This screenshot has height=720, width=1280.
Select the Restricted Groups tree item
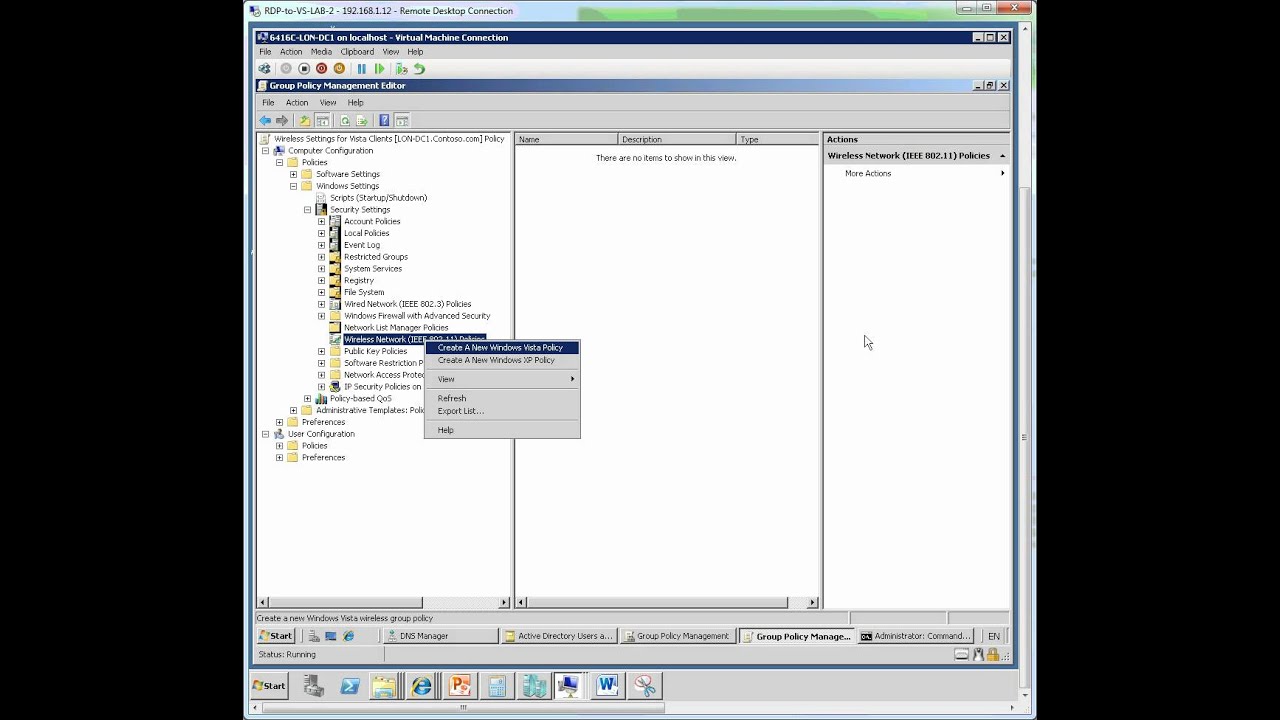coord(376,257)
